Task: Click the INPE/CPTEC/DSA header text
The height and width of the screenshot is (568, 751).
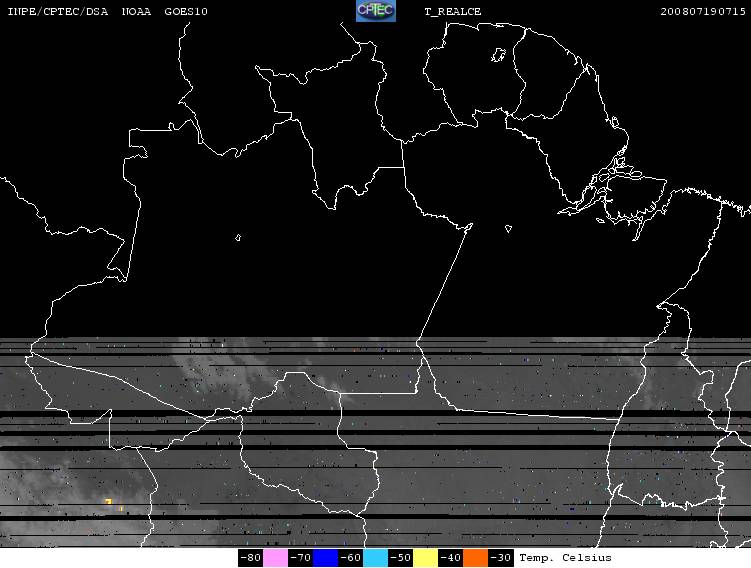Action: pyautogui.click(x=58, y=11)
